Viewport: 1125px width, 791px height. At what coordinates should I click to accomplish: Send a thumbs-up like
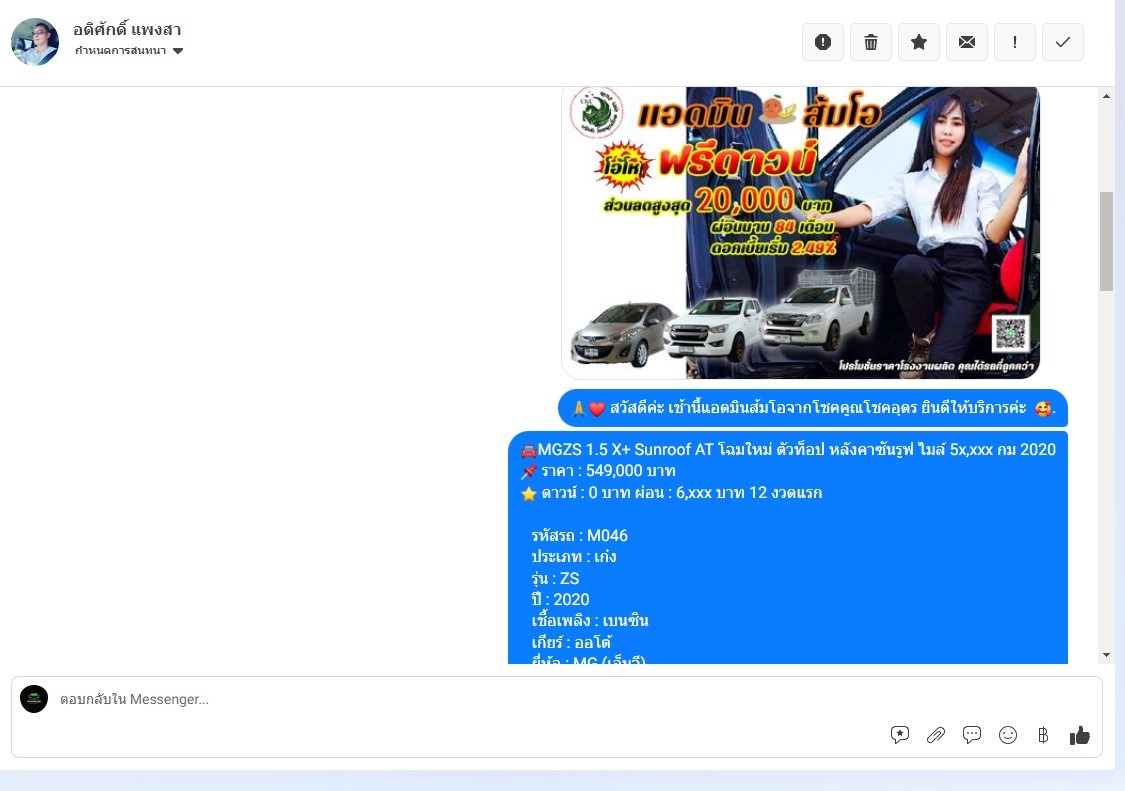pos(1080,734)
